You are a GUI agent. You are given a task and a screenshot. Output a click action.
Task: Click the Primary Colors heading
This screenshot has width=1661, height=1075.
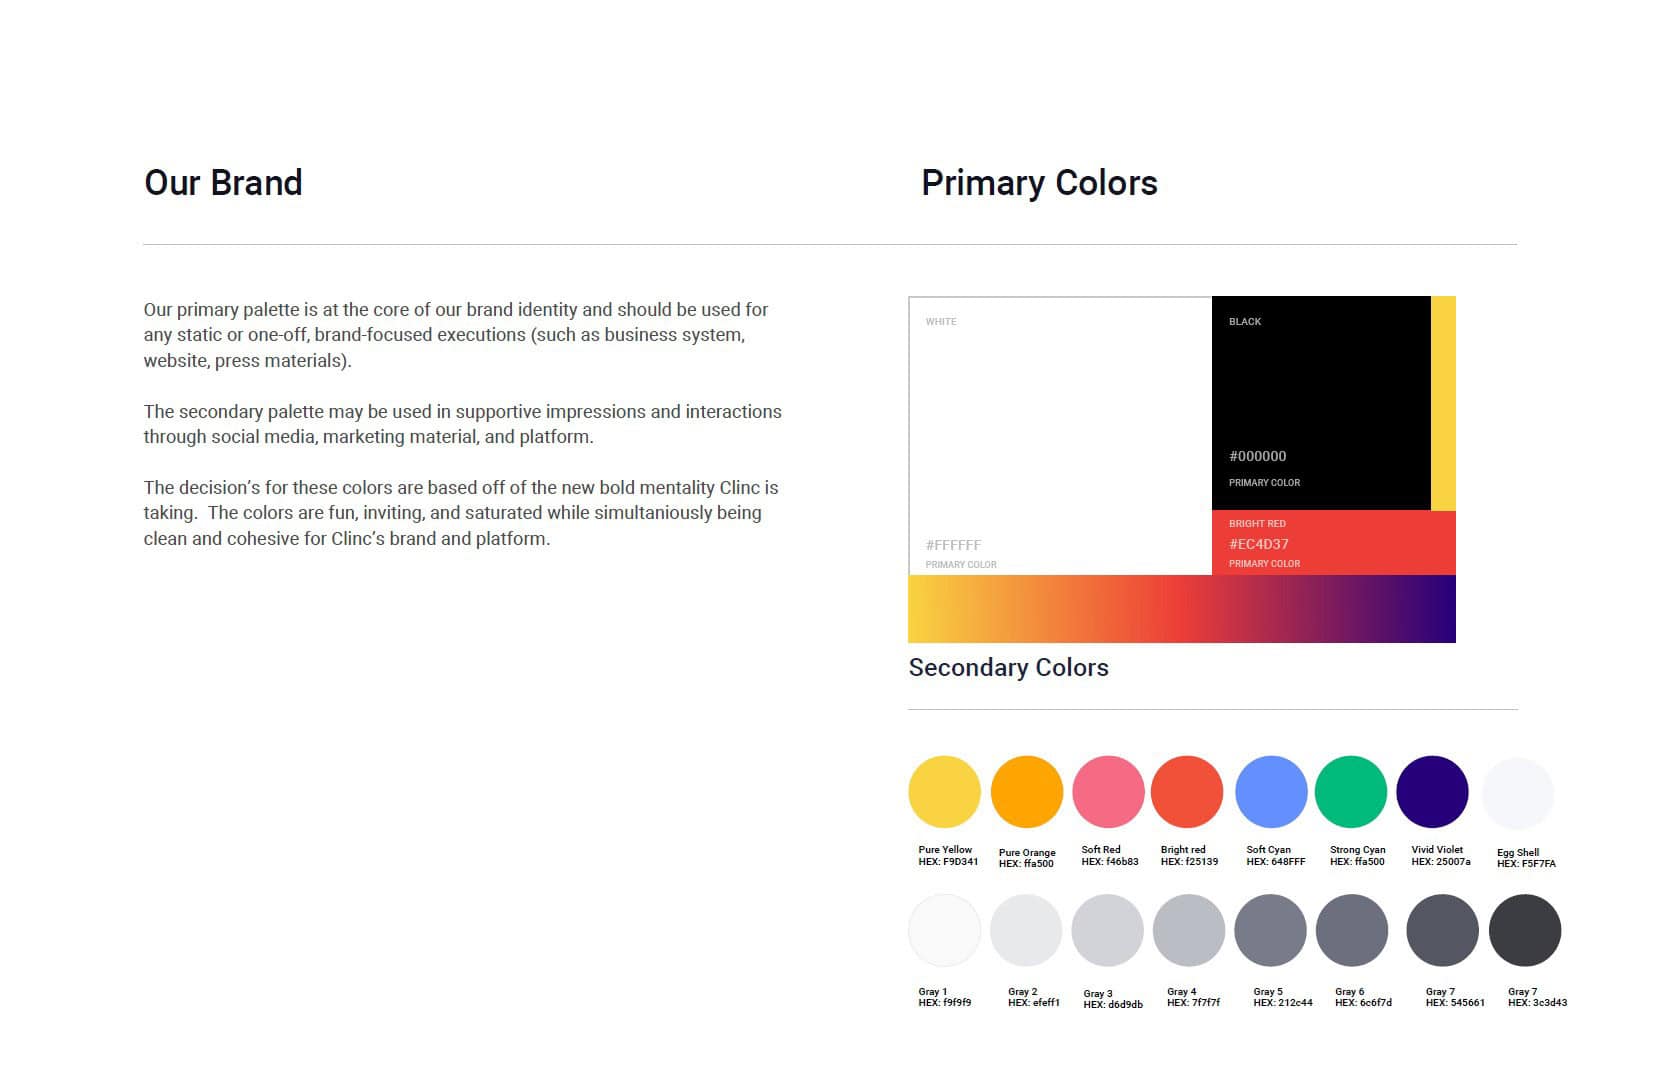point(1039,183)
